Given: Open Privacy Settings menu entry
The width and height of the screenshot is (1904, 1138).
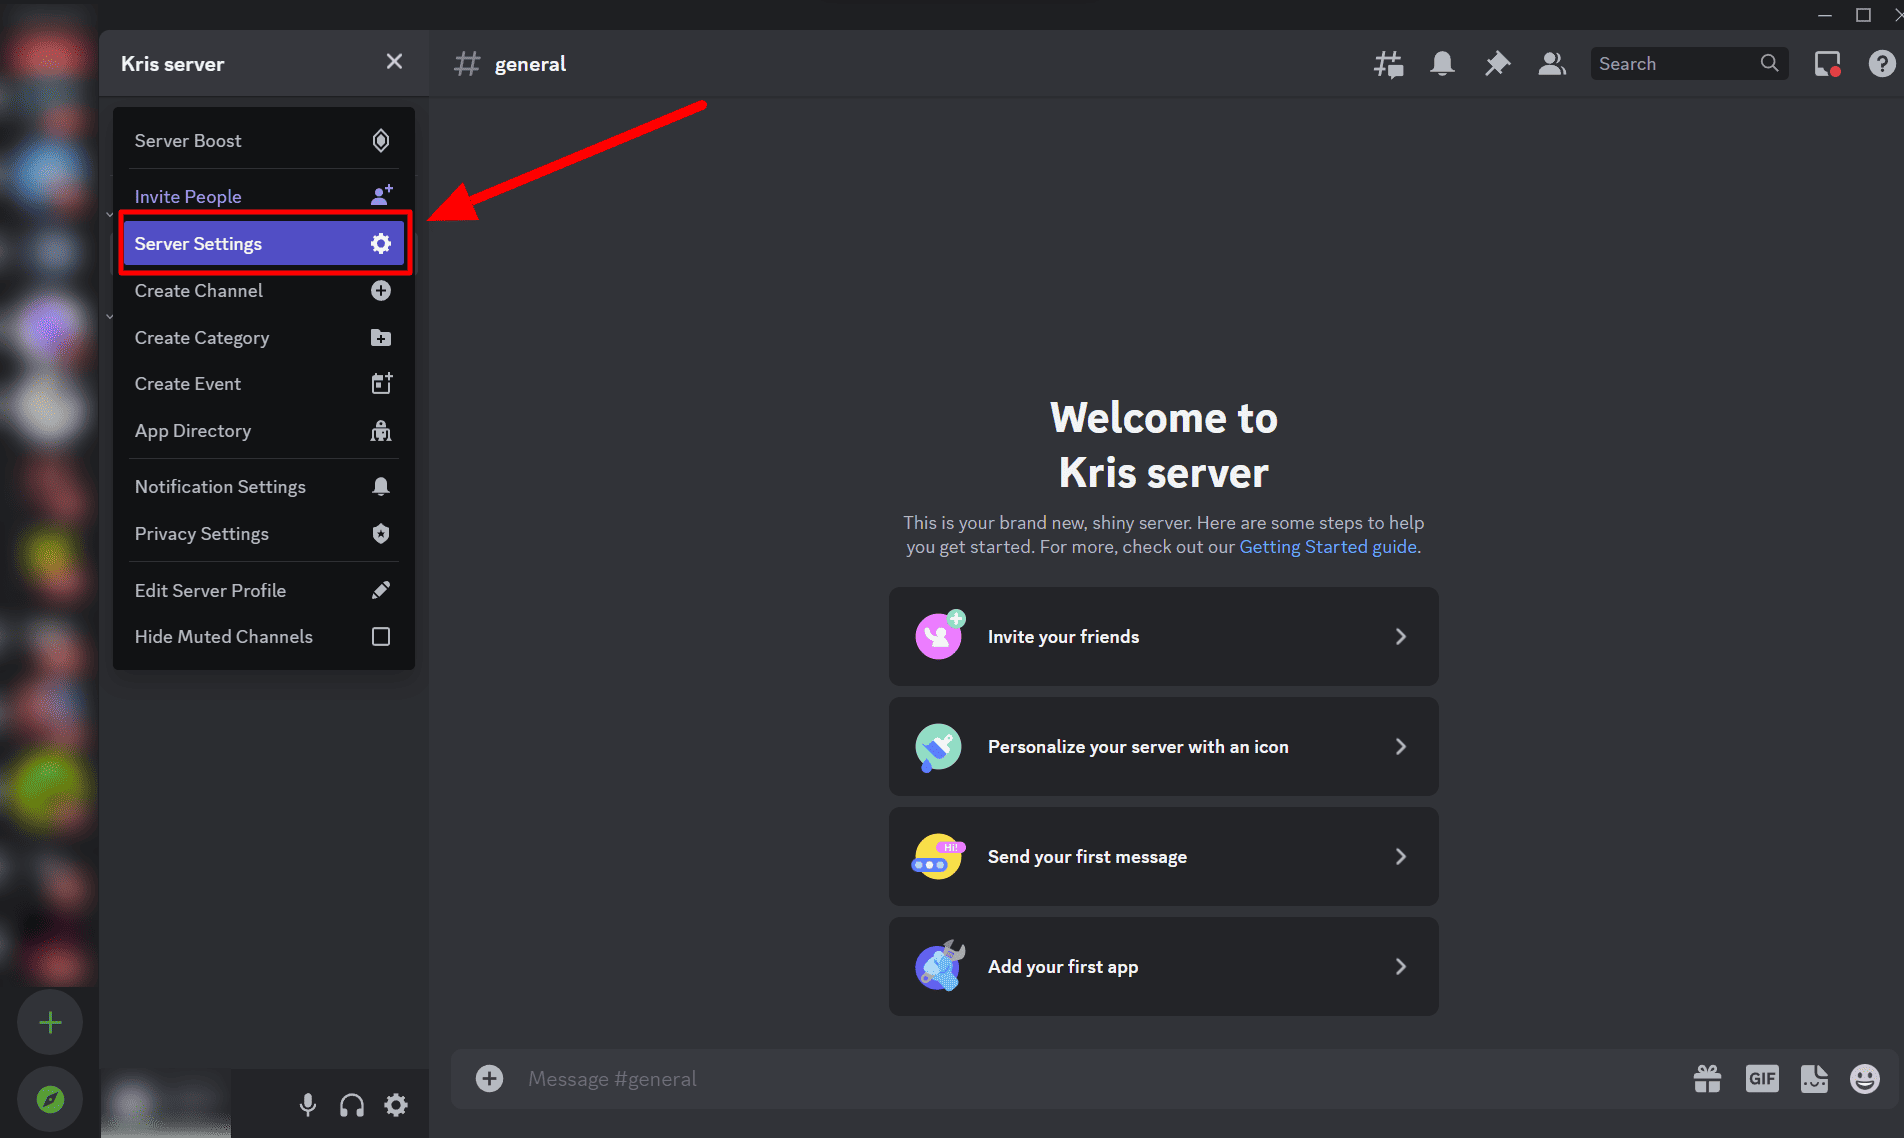Looking at the screenshot, I should (264, 534).
